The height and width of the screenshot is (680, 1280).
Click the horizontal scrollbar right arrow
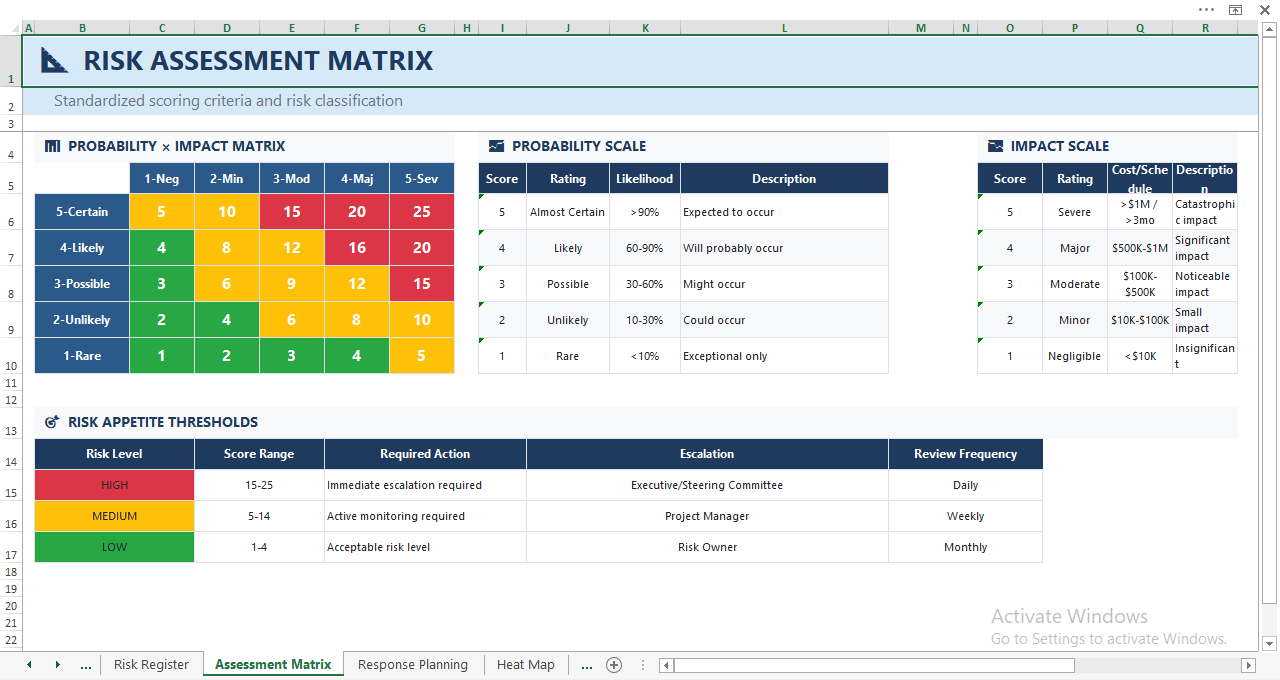pos(1248,665)
